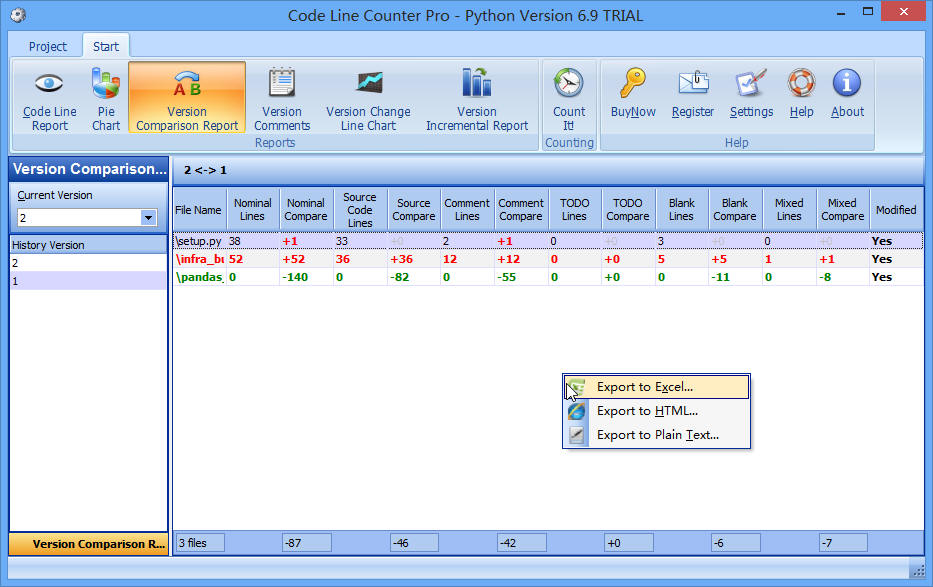Choose Export to Plain Text... menu entry
Image resolution: width=933 pixels, height=587 pixels.
[656, 435]
